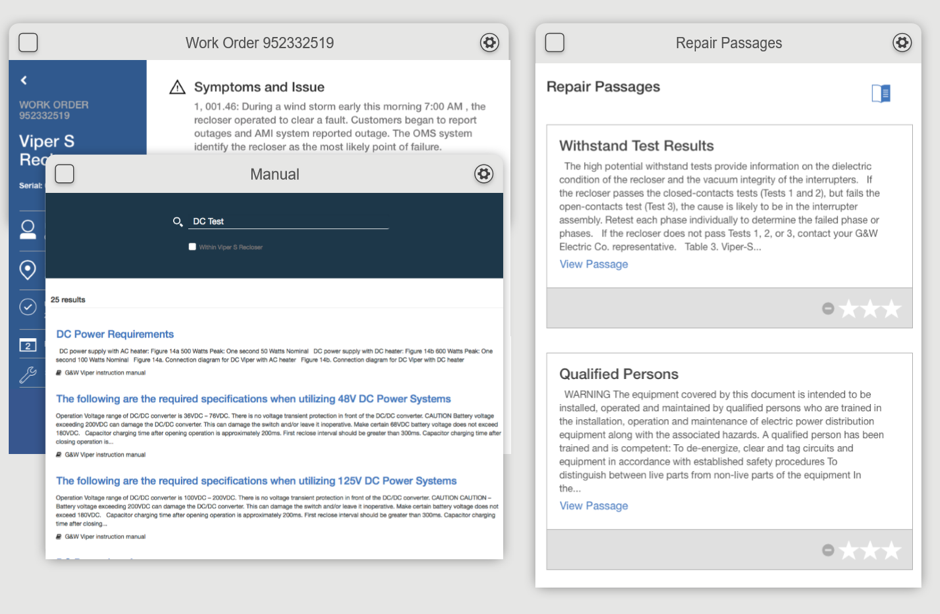Screen dimensions: 940x614
Task: Click the search magnifier icon in Manual
Action: (178, 222)
